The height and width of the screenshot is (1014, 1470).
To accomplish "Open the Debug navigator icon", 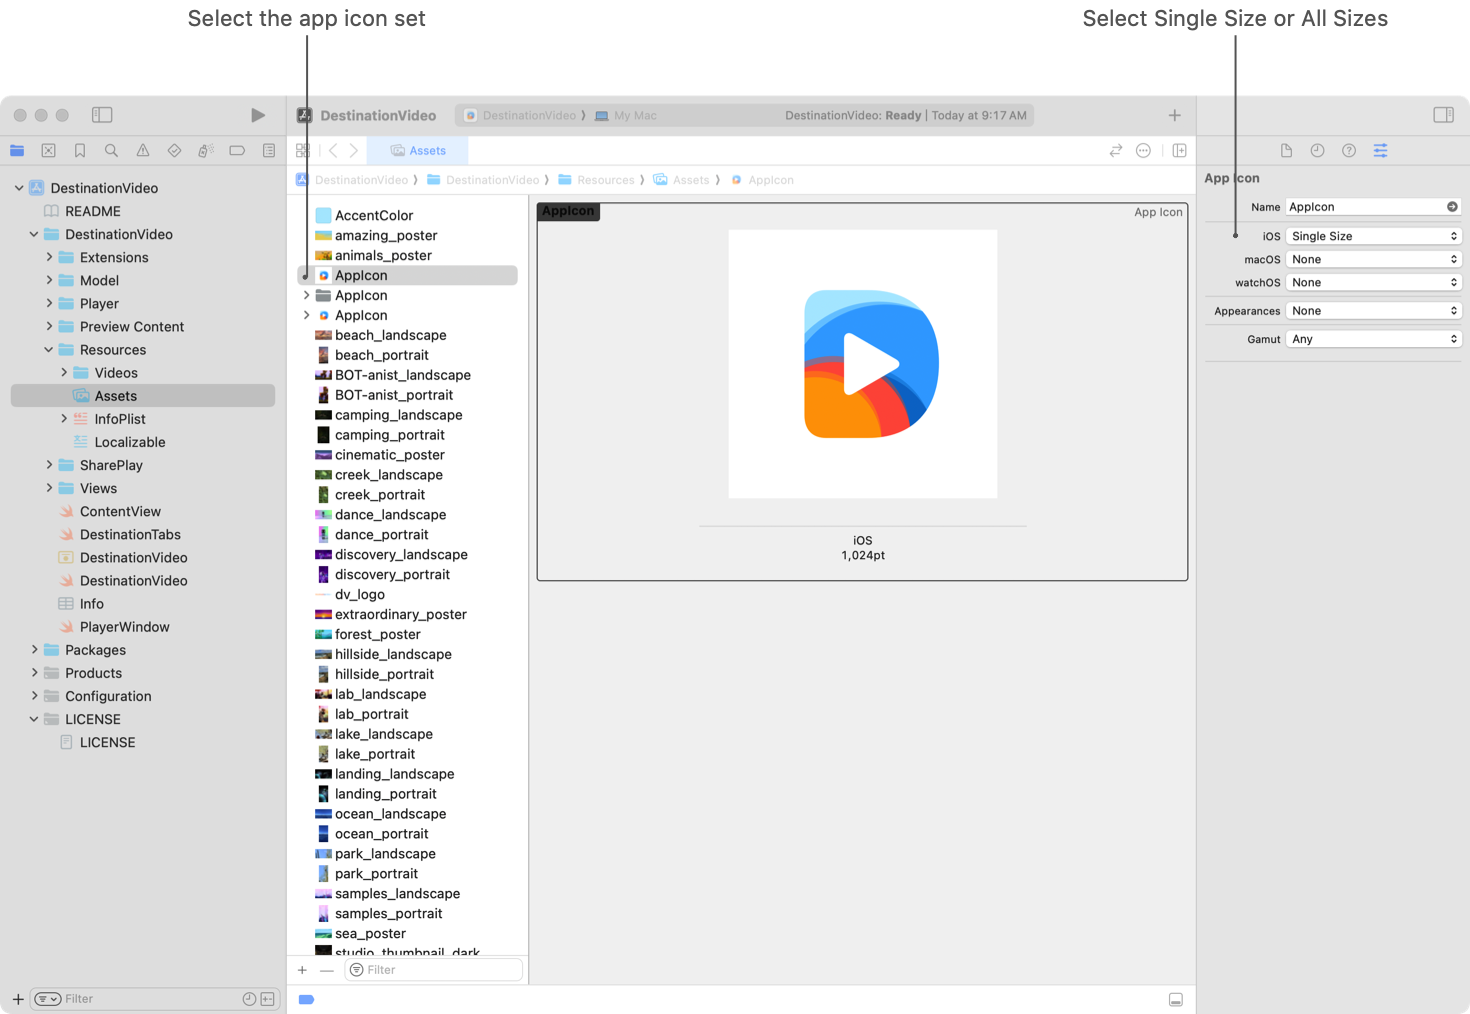I will click(206, 151).
